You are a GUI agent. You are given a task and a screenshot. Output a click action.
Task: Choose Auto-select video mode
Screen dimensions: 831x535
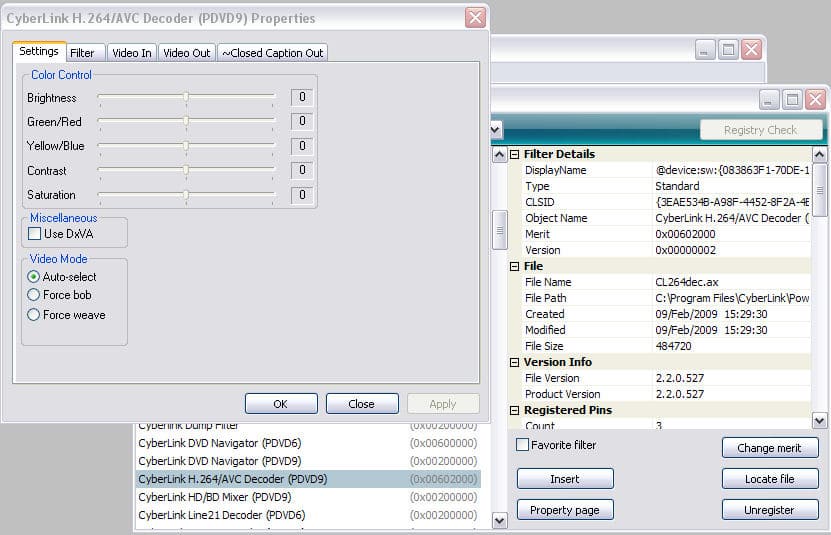tap(33, 276)
